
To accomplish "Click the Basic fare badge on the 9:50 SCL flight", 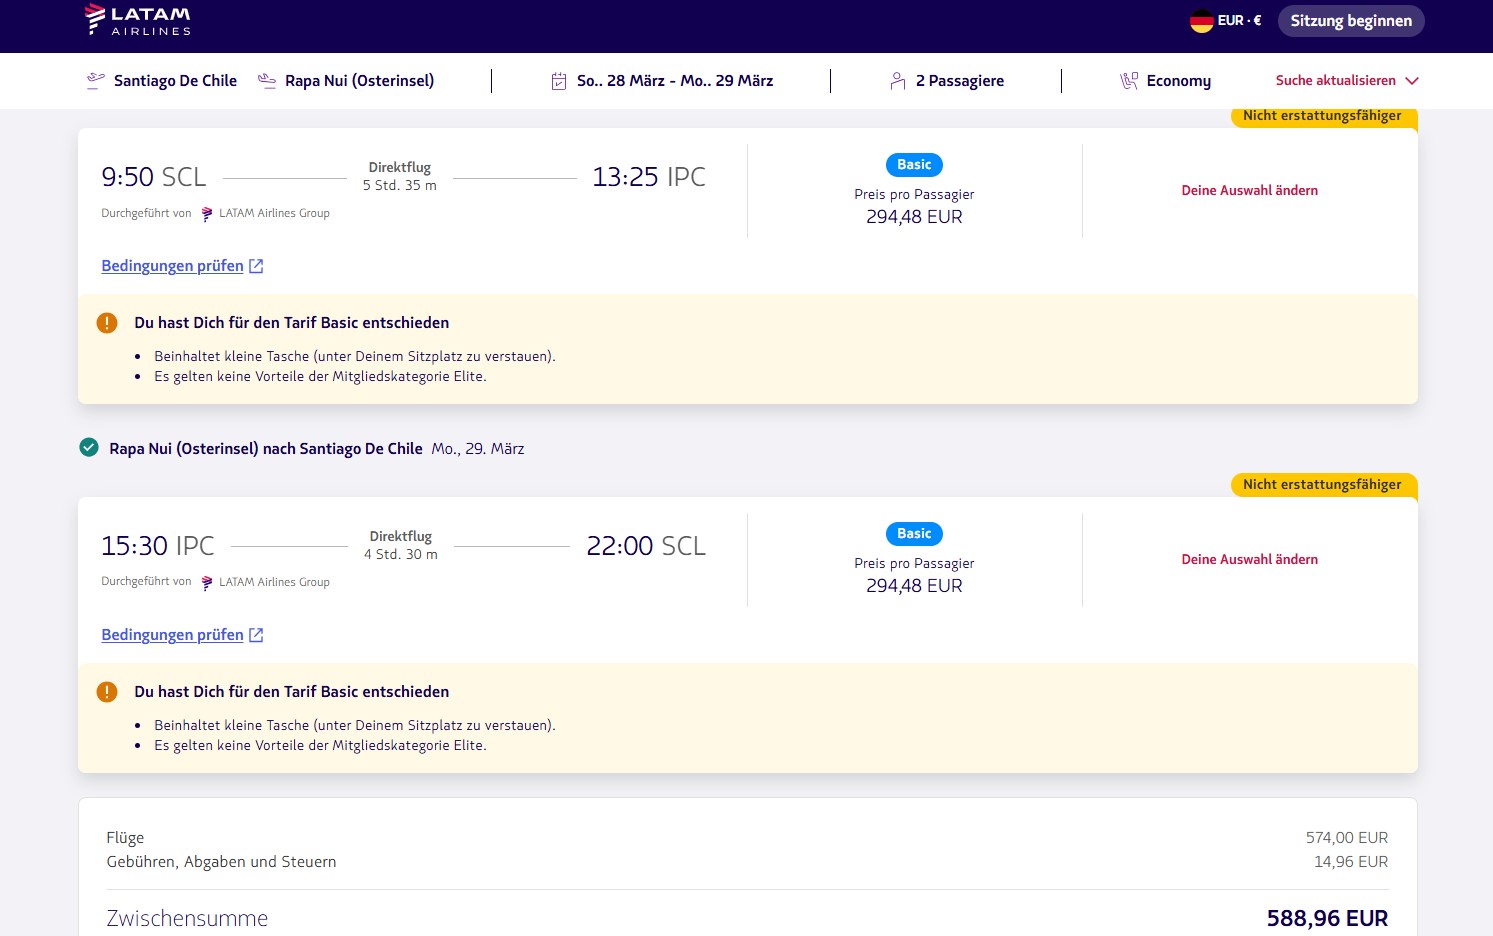I will coord(914,165).
